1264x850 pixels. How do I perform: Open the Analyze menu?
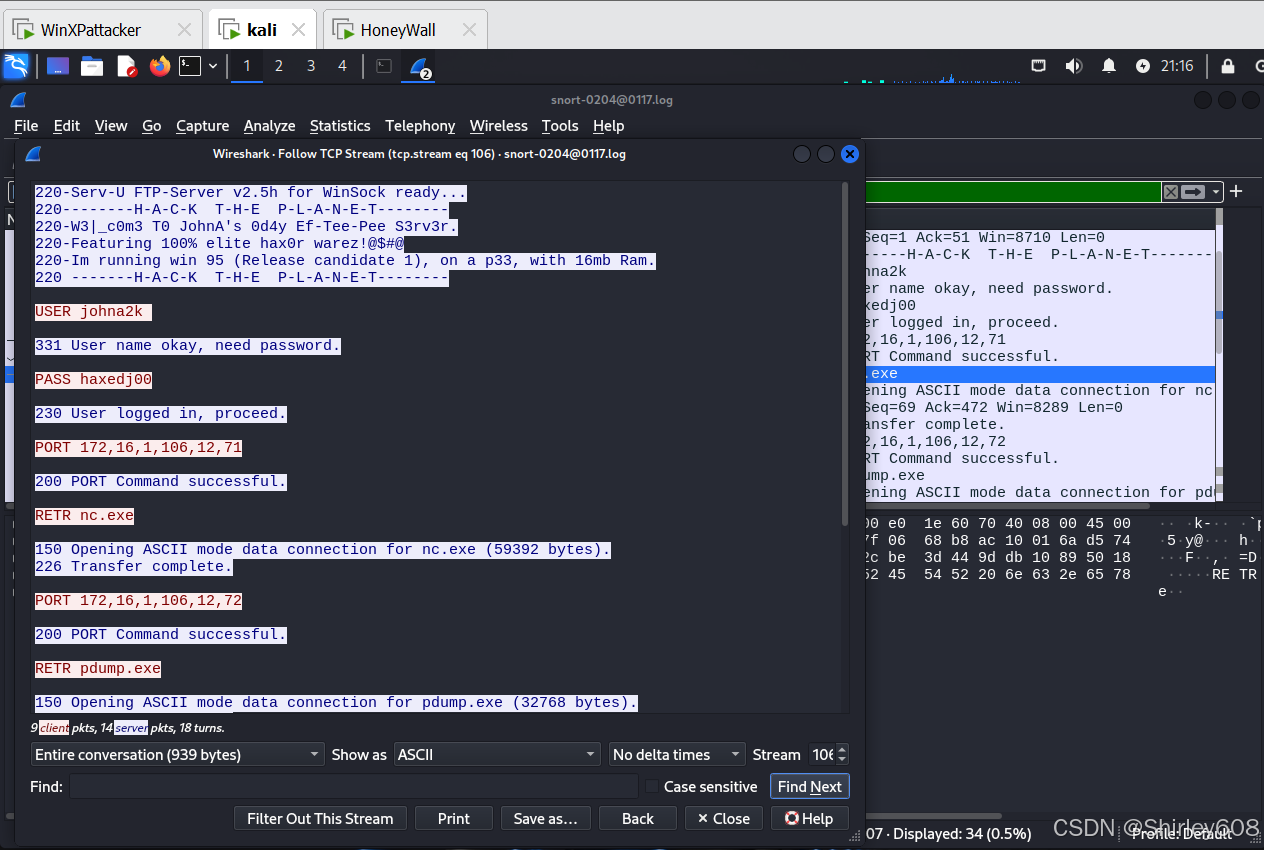[270, 125]
